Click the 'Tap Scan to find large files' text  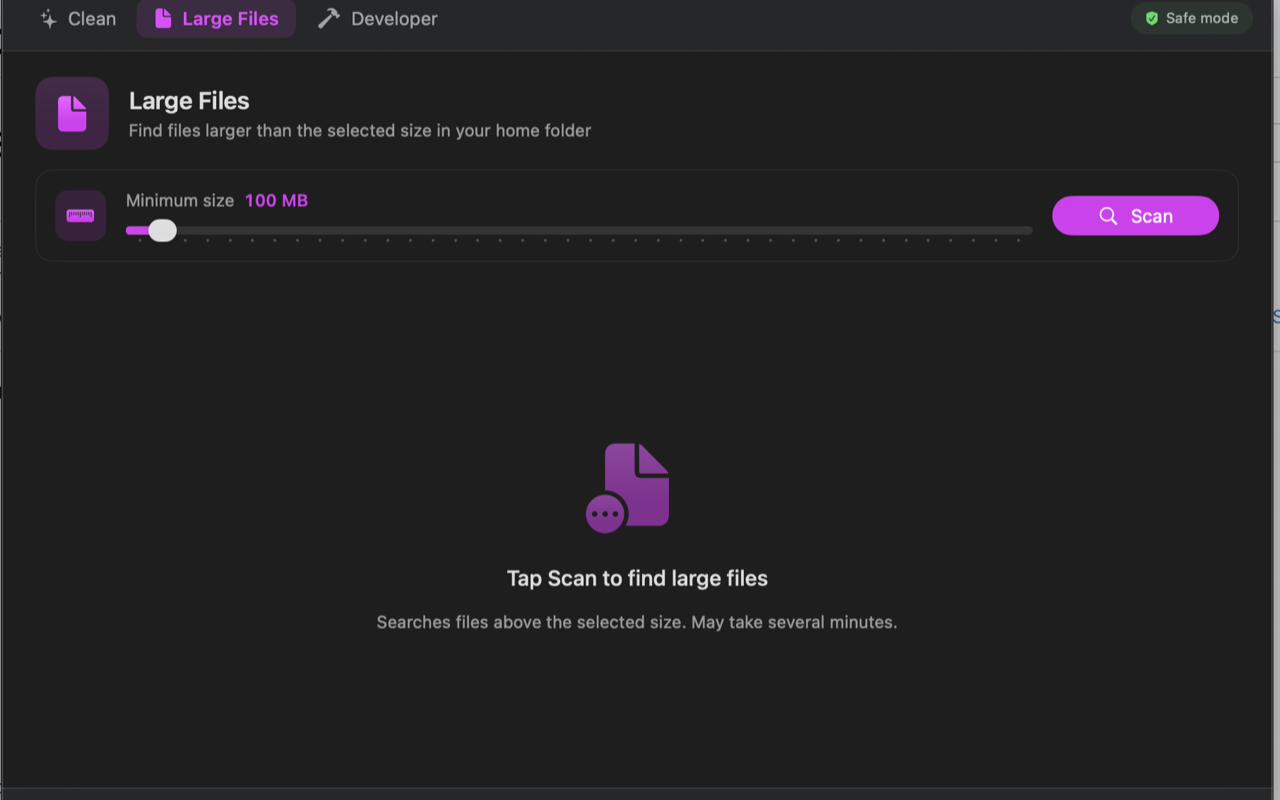[637, 578]
